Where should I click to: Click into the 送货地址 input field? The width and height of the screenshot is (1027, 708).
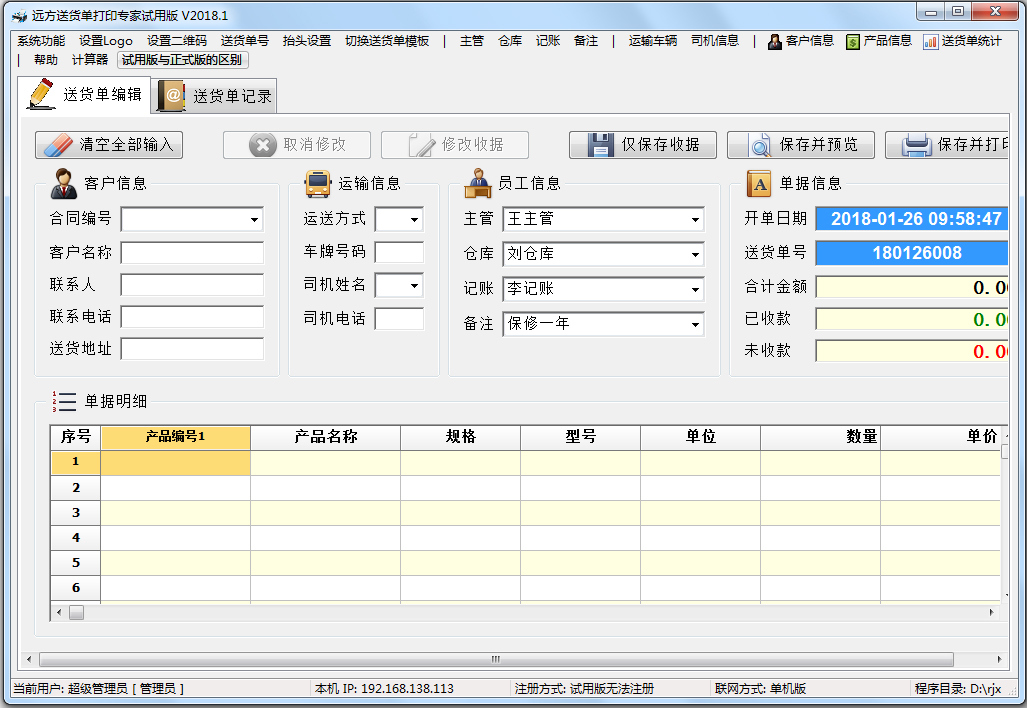[192, 349]
